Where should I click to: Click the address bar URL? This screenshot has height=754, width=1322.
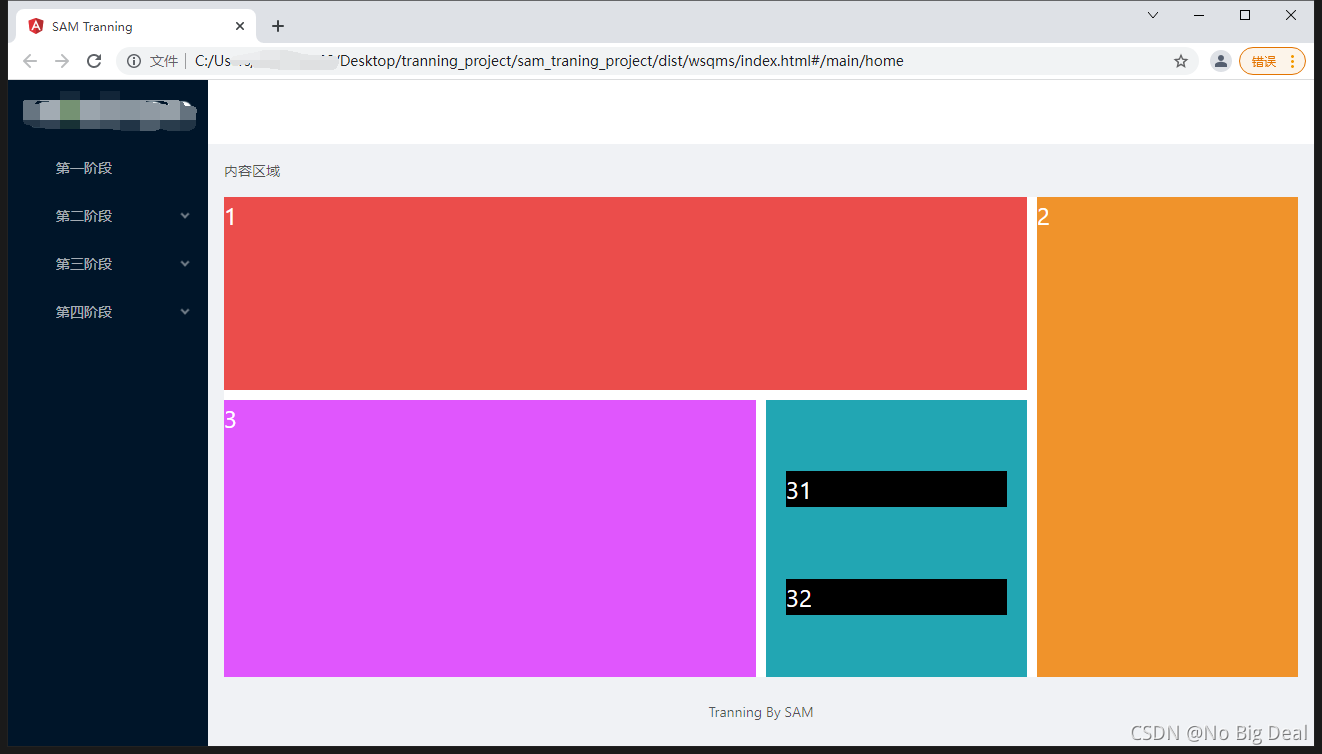[x=549, y=61]
